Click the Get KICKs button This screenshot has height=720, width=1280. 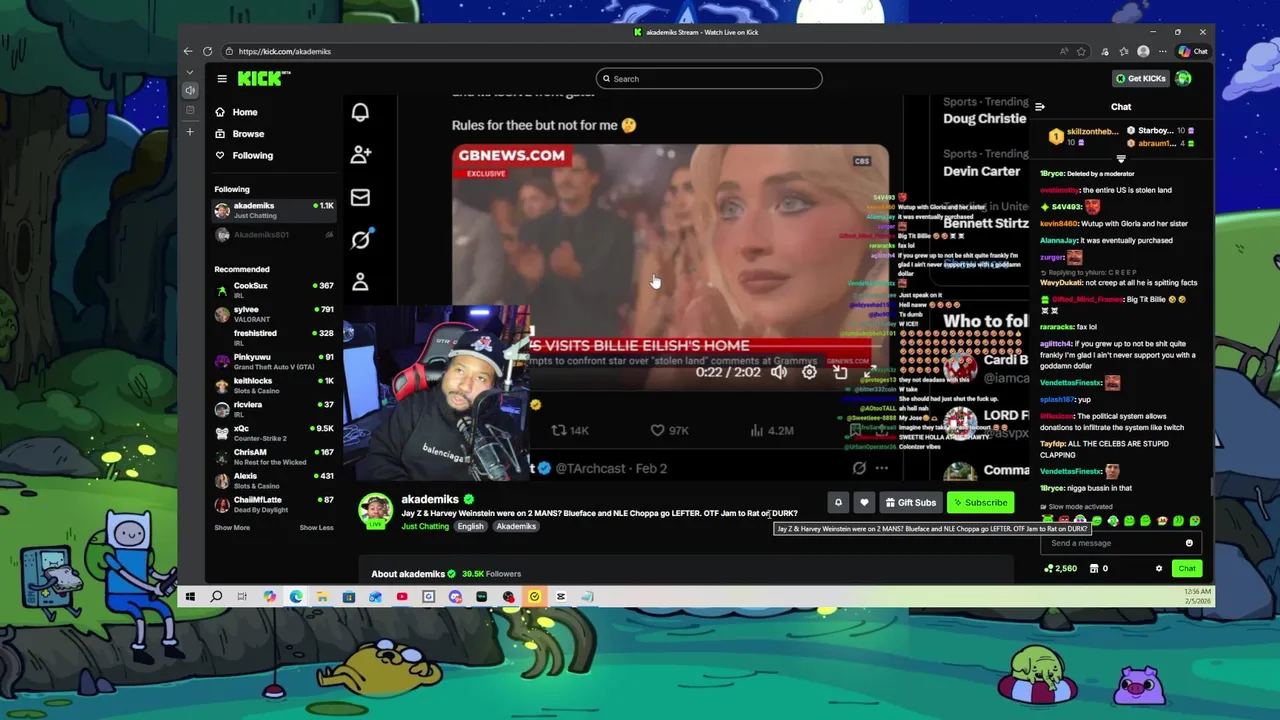click(x=1140, y=78)
